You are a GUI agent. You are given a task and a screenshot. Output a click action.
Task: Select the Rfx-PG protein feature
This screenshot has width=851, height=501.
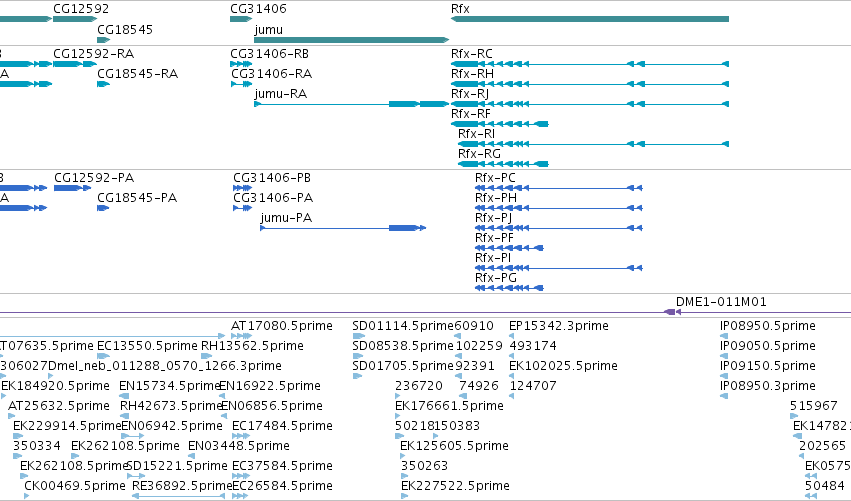pos(509,288)
